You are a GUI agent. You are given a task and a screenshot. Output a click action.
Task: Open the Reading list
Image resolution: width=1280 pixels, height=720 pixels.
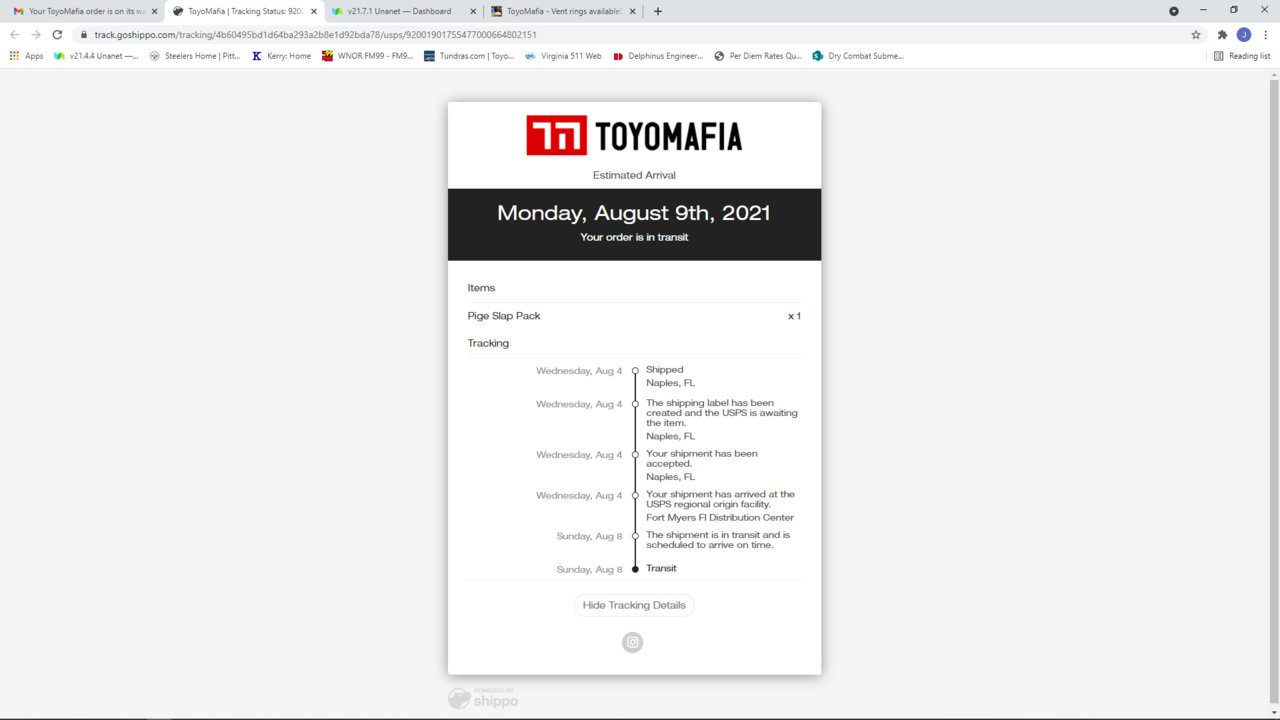click(1241, 56)
